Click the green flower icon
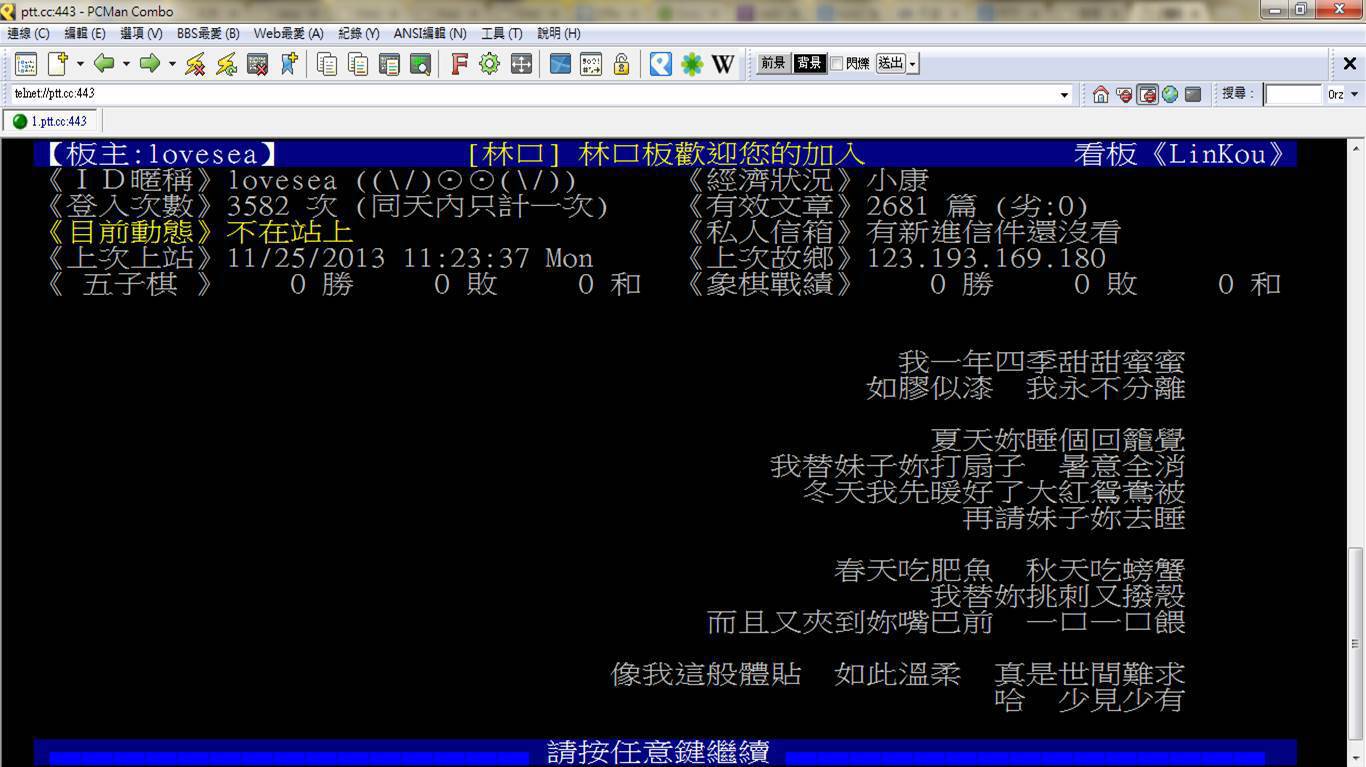The width and height of the screenshot is (1366, 767). tap(691, 64)
